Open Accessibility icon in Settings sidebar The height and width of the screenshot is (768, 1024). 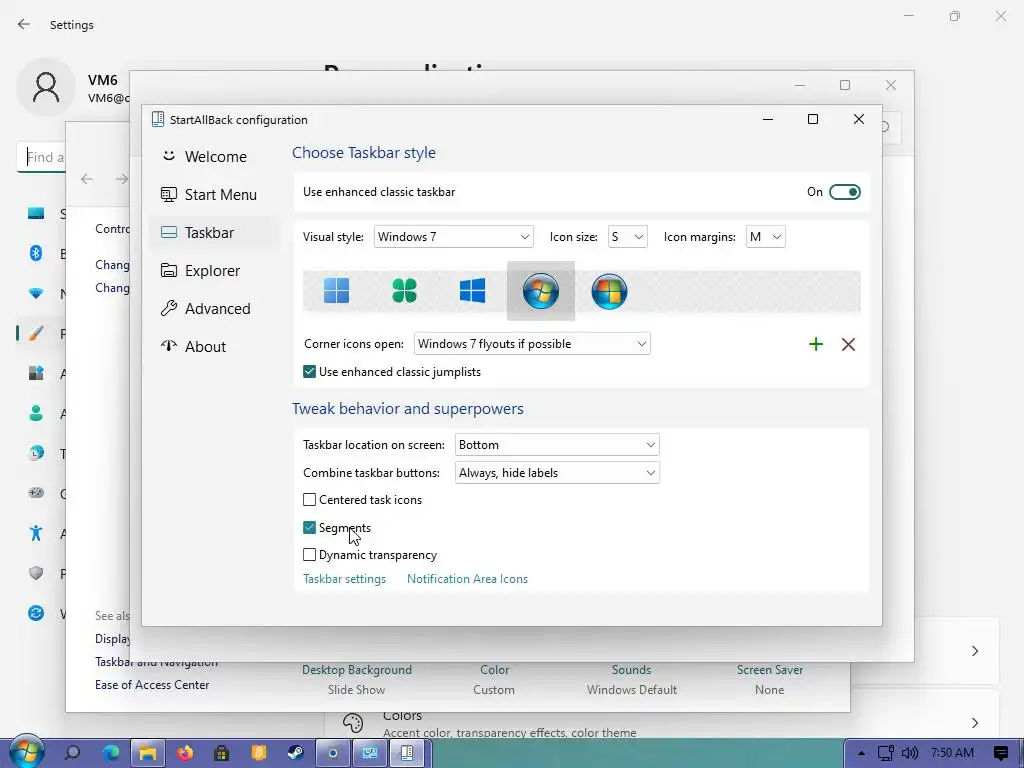(36, 534)
